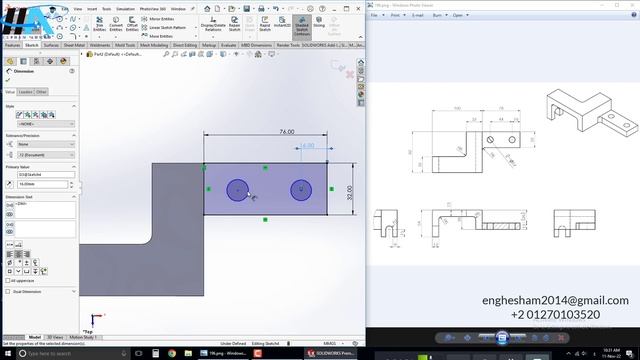The width and height of the screenshot is (640, 360).
Task: Open the Style NONE dropdown
Action: 46,124
